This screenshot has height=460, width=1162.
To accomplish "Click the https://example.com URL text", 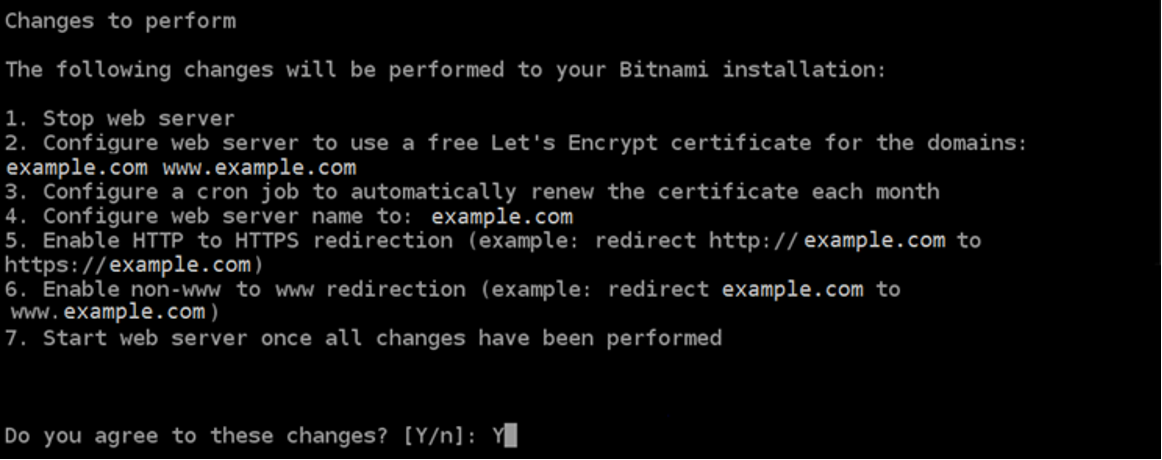I will click(128, 264).
